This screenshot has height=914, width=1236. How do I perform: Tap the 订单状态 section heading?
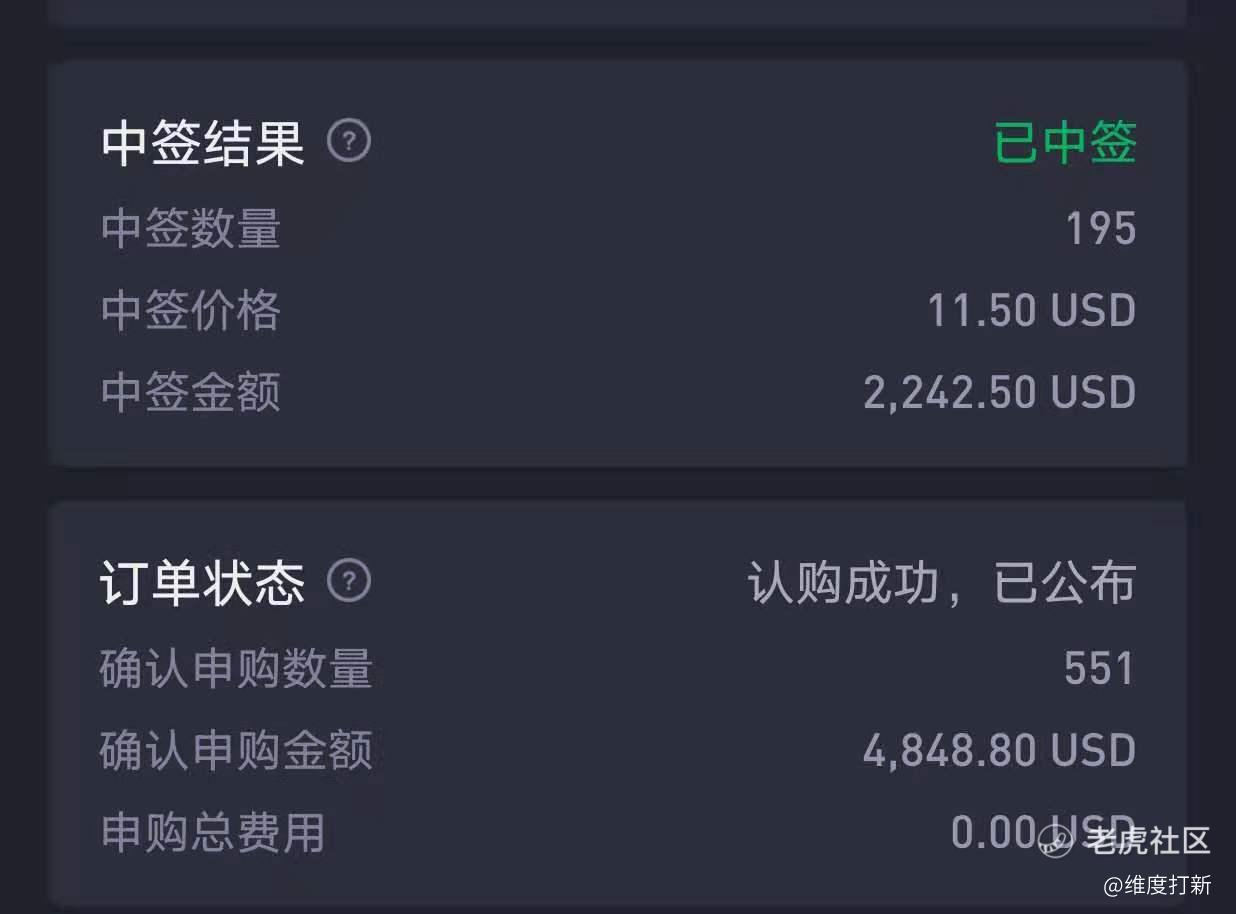[x=203, y=583]
